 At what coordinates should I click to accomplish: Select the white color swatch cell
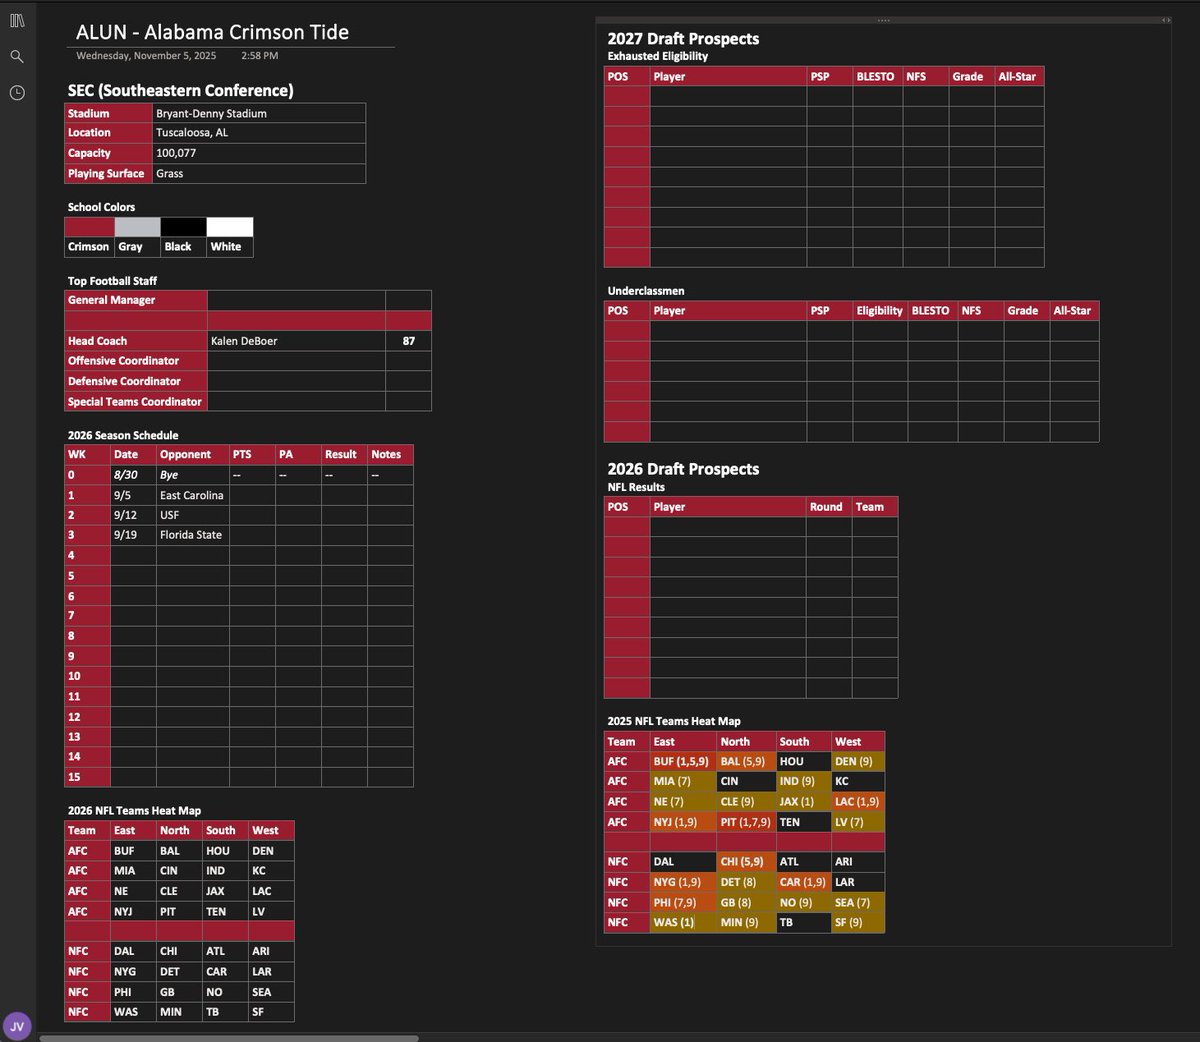coord(230,227)
